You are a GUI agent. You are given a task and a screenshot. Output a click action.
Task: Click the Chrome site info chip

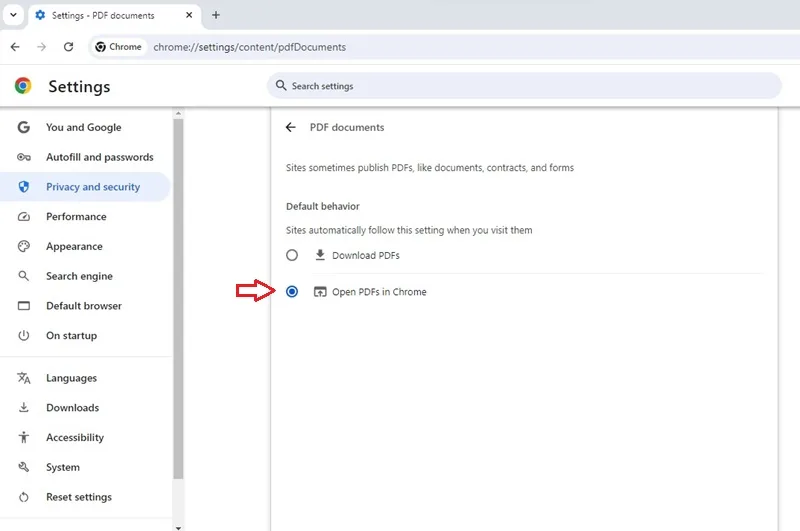(119, 47)
